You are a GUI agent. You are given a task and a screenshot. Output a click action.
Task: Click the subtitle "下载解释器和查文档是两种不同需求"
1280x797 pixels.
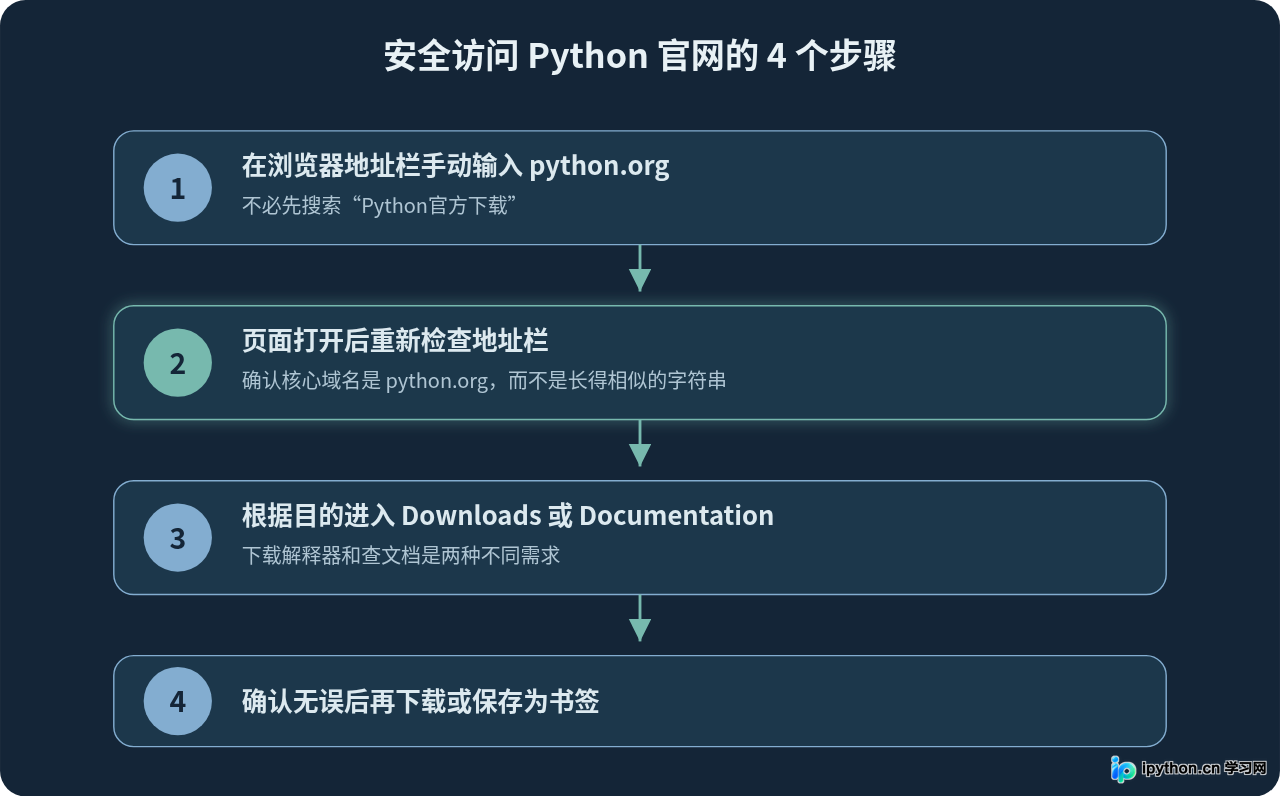(x=401, y=555)
